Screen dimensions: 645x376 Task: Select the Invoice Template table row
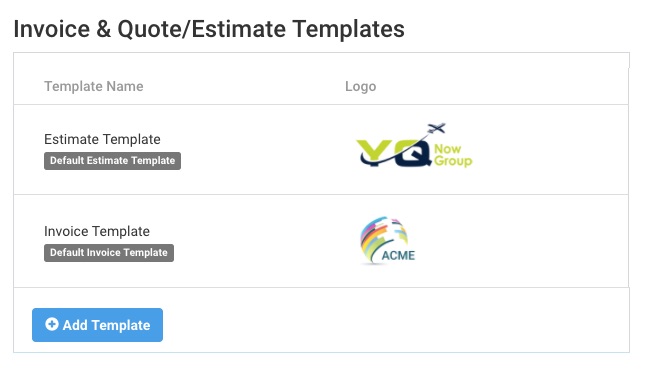coord(321,241)
